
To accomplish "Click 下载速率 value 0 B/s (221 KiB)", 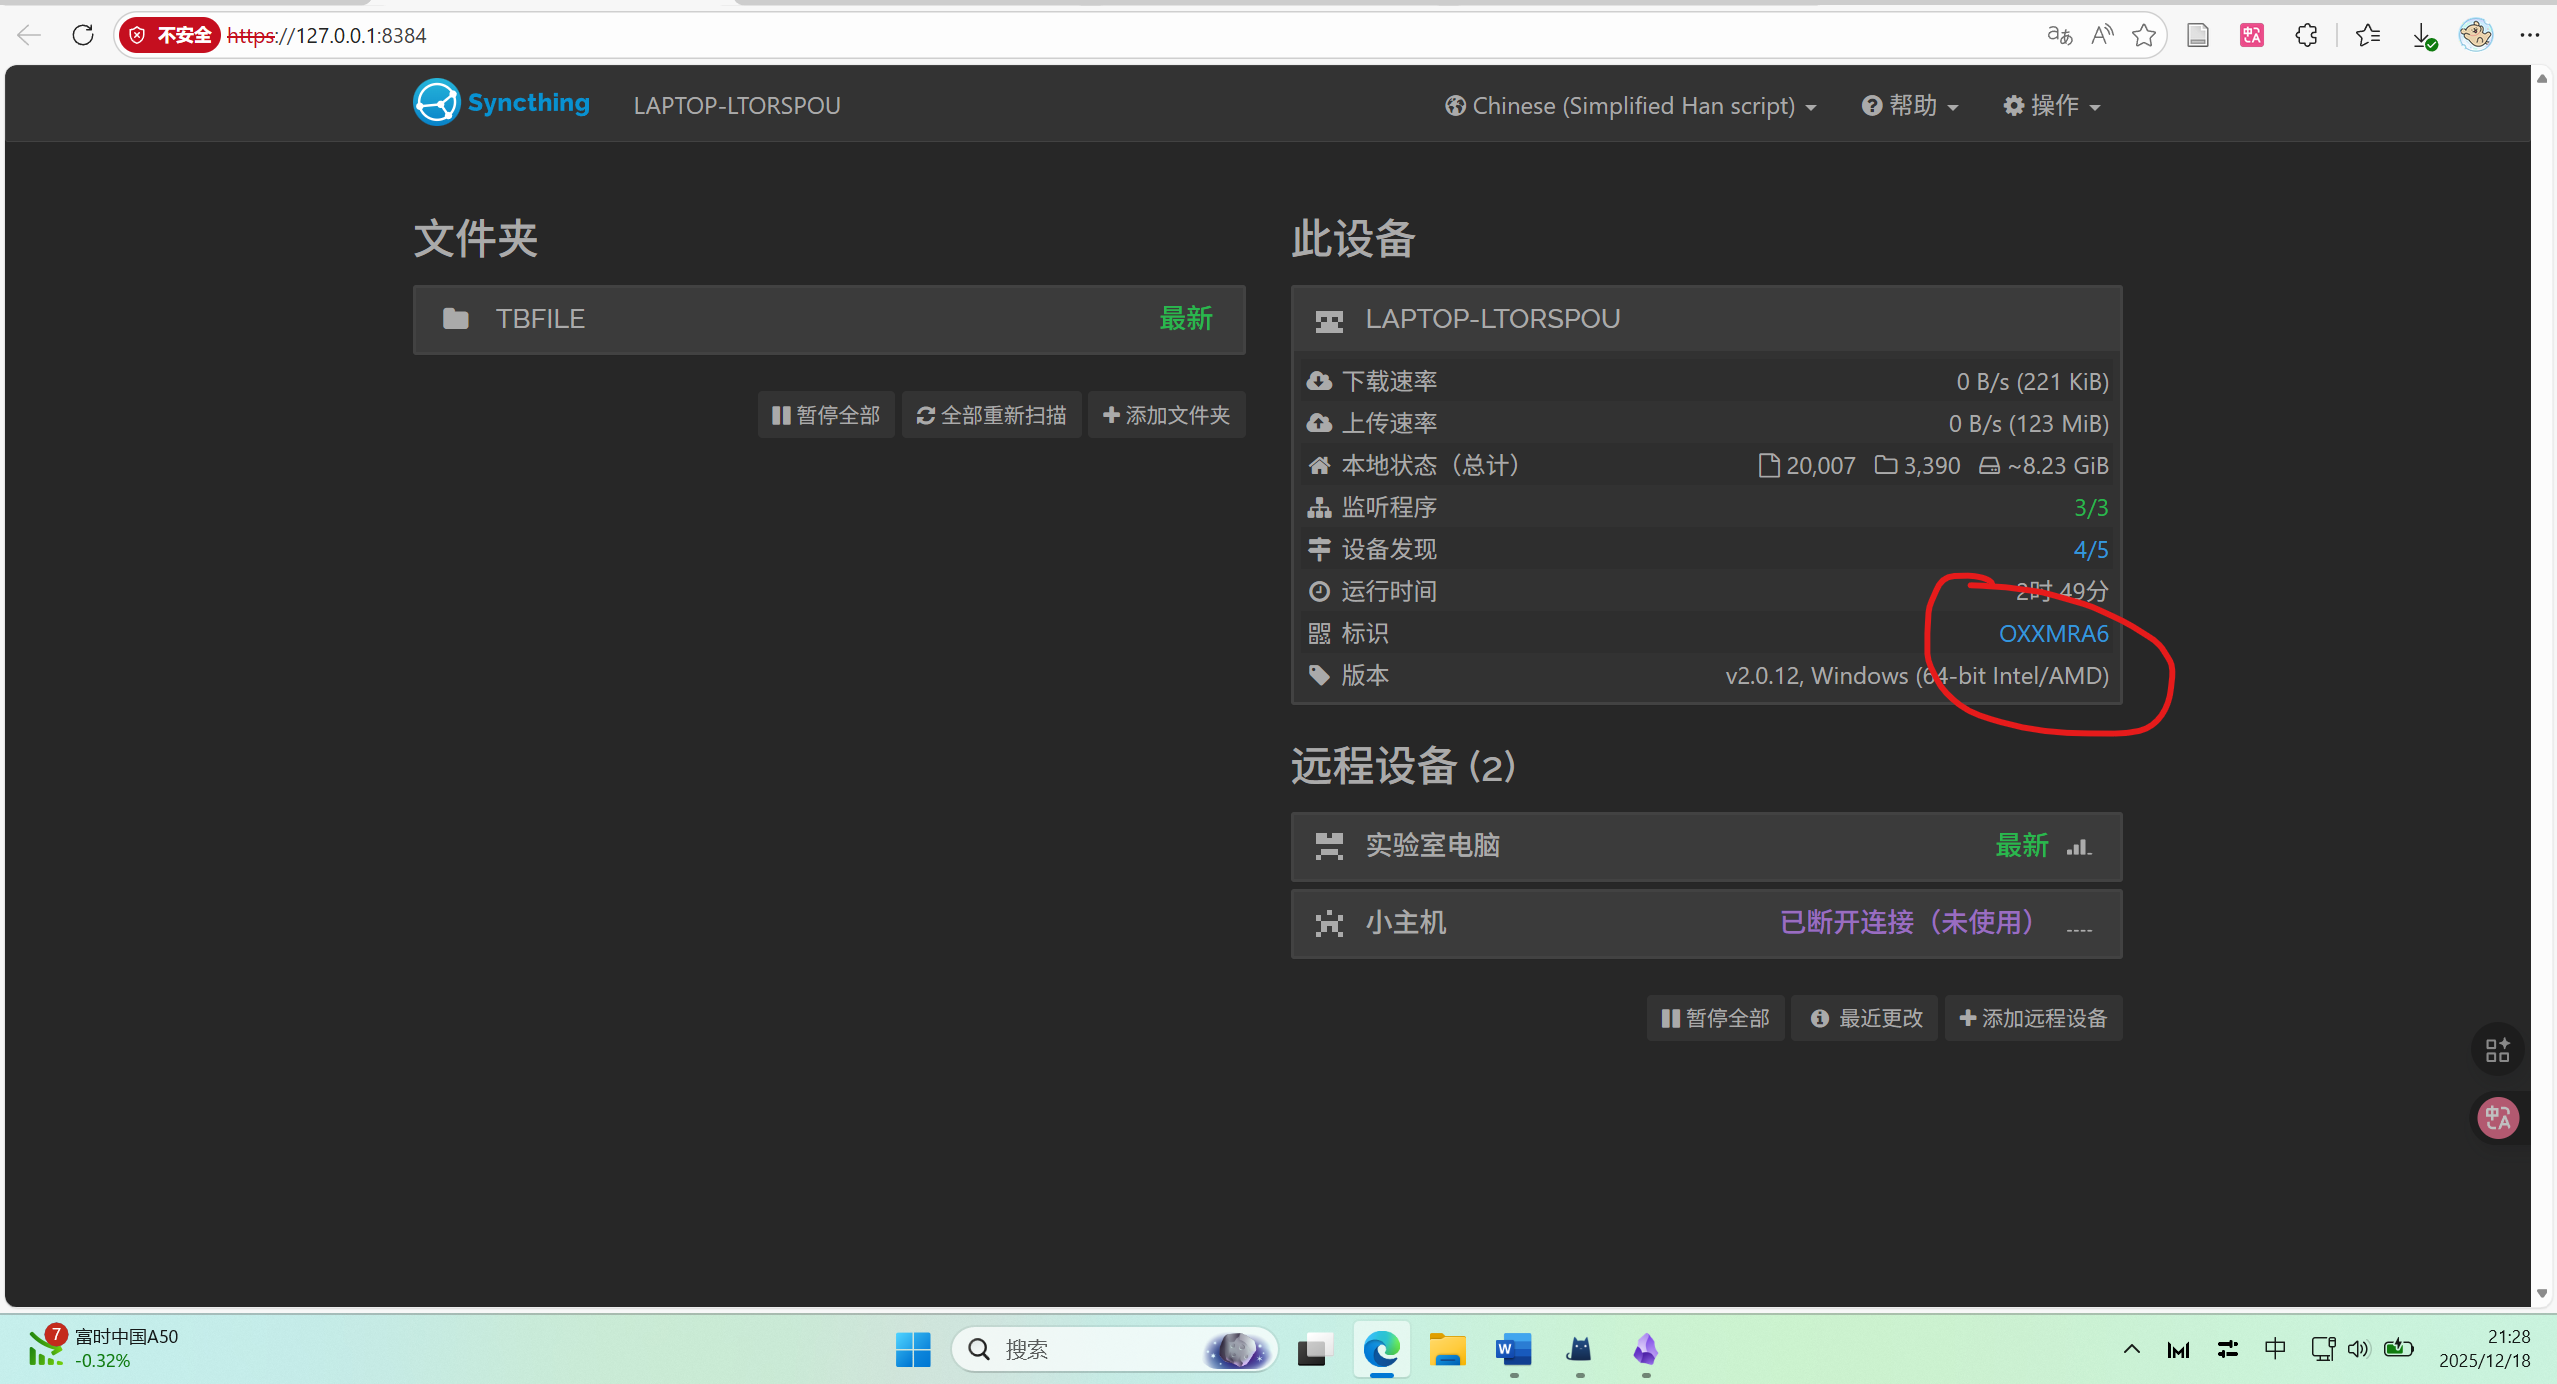I will [2032, 382].
